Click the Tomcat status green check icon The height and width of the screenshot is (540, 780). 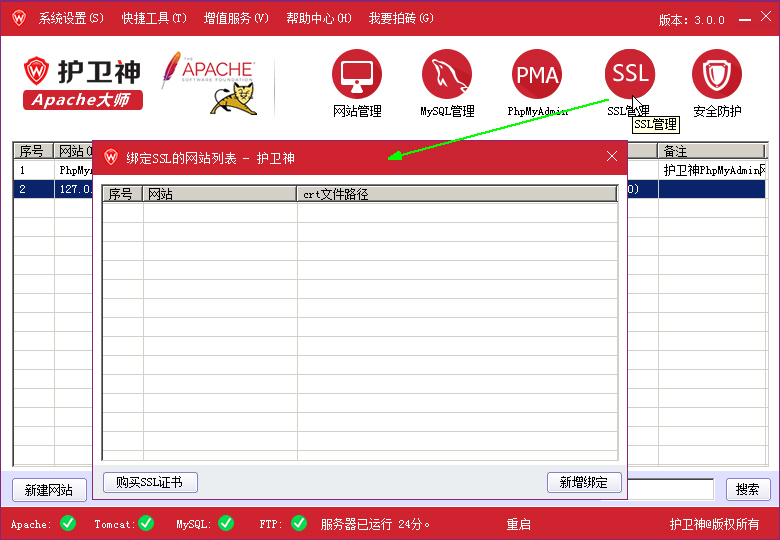coord(146,523)
